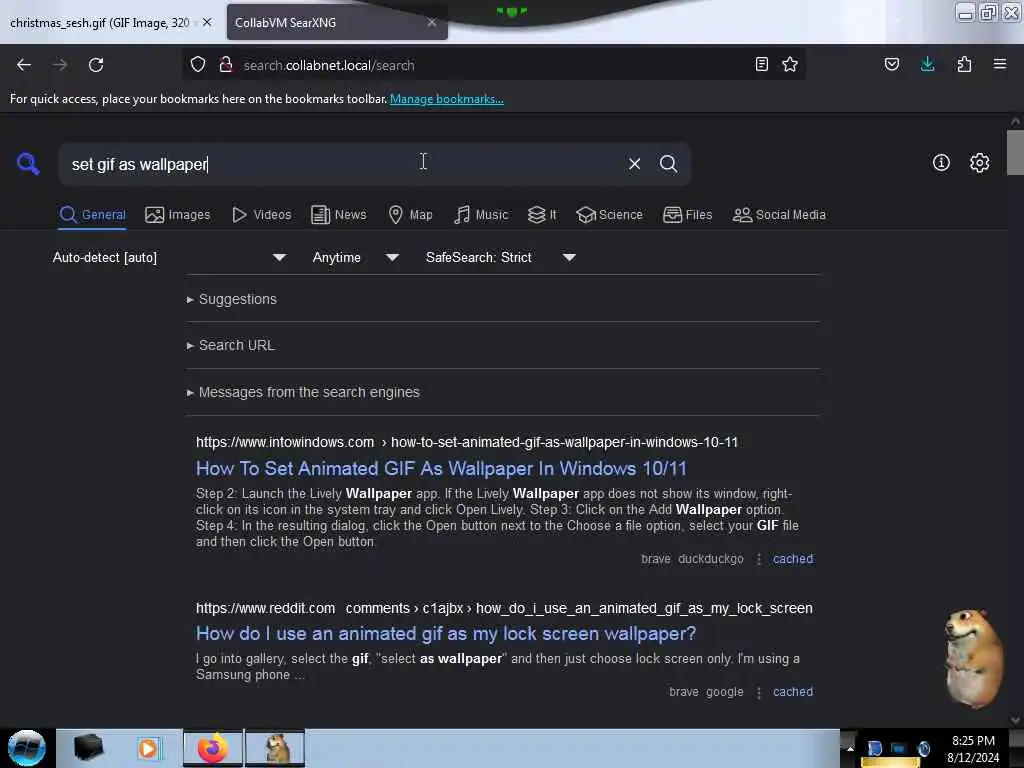Viewport: 1024px width, 768px height.
Task: Close the christmas_sesh.gif tab
Action: point(207,22)
